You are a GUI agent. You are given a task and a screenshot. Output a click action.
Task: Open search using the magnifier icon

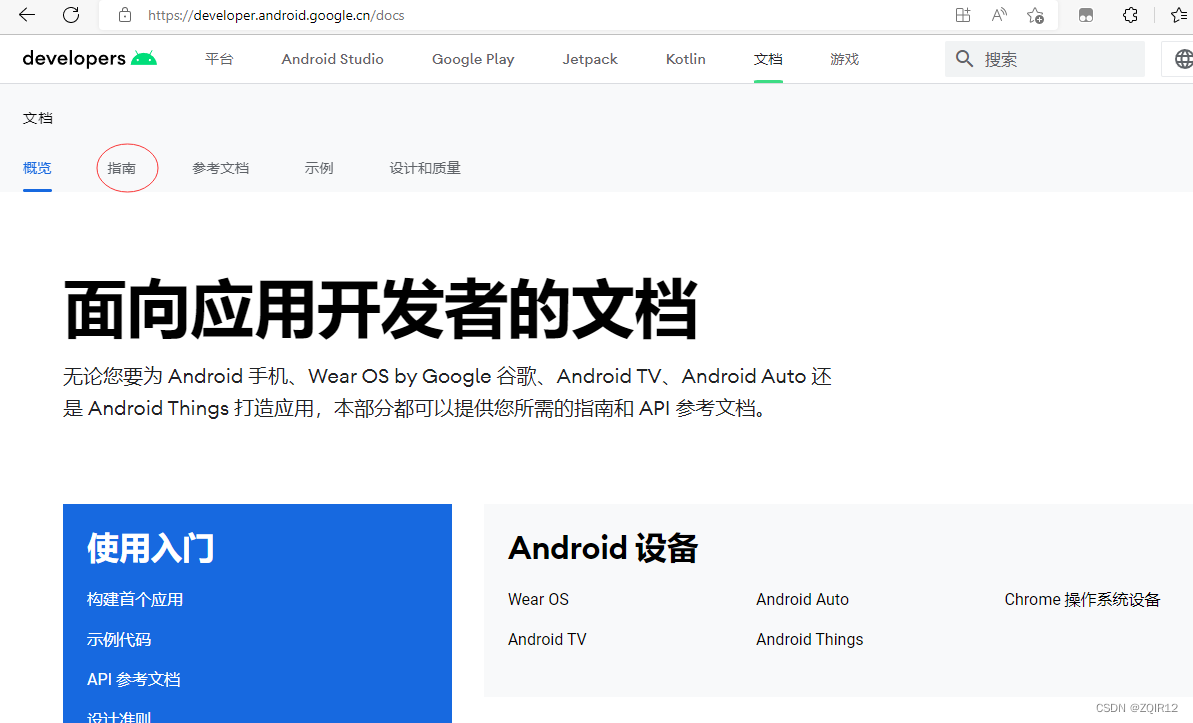(963, 58)
